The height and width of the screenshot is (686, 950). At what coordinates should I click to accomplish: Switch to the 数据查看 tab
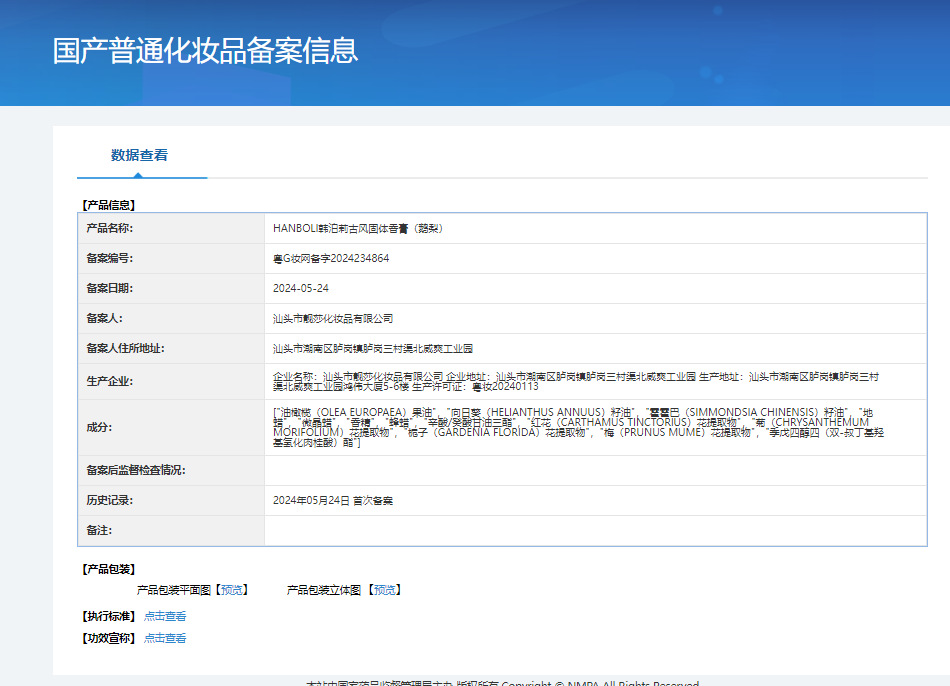click(139, 155)
